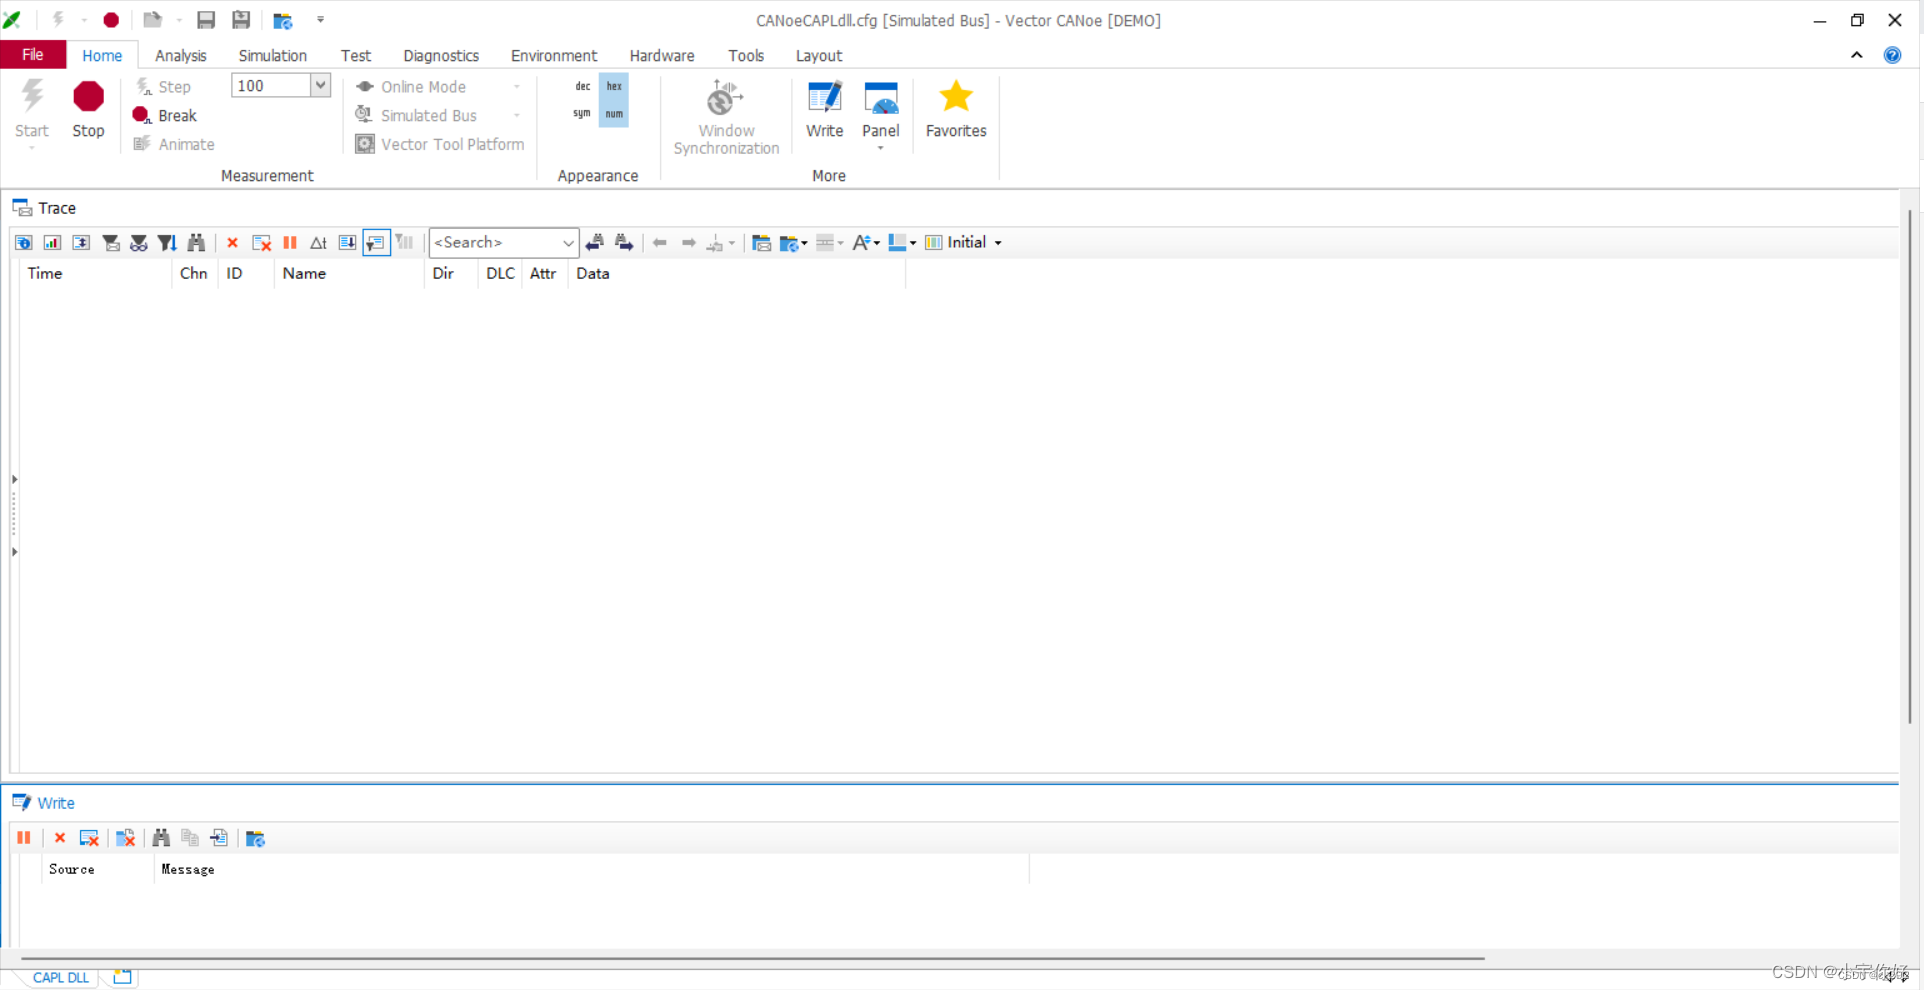Switch to the Diagnostics ribbon tab
Image resolution: width=1924 pixels, height=990 pixels.
coord(441,55)
